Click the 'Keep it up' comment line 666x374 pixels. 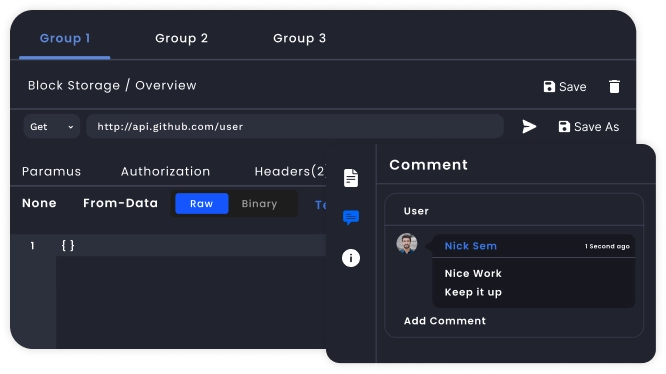pyautogui.click(x=473, y=292)
